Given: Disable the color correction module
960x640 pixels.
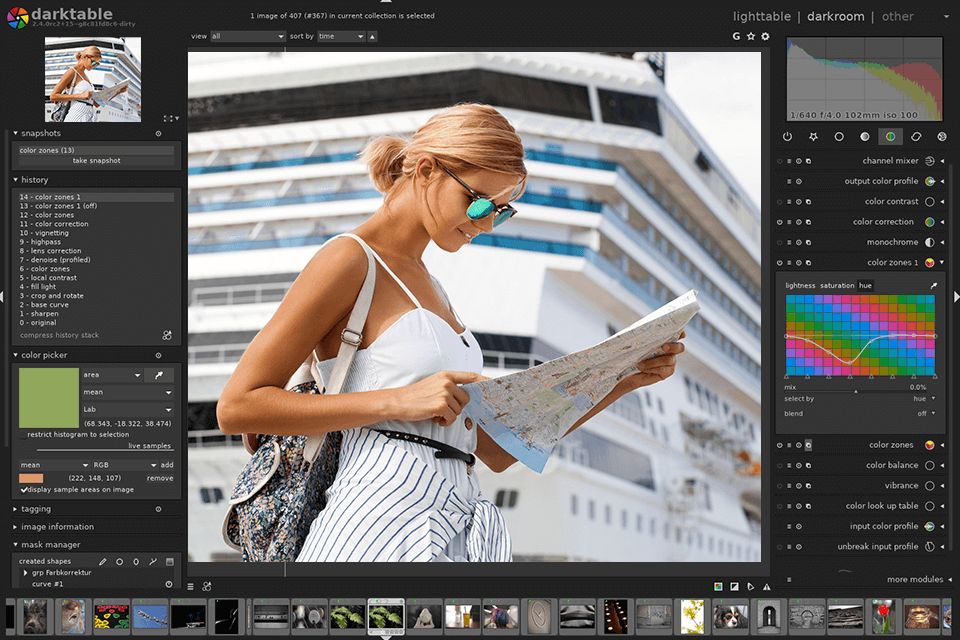Looking at the screenshot, I should (779, 222).
